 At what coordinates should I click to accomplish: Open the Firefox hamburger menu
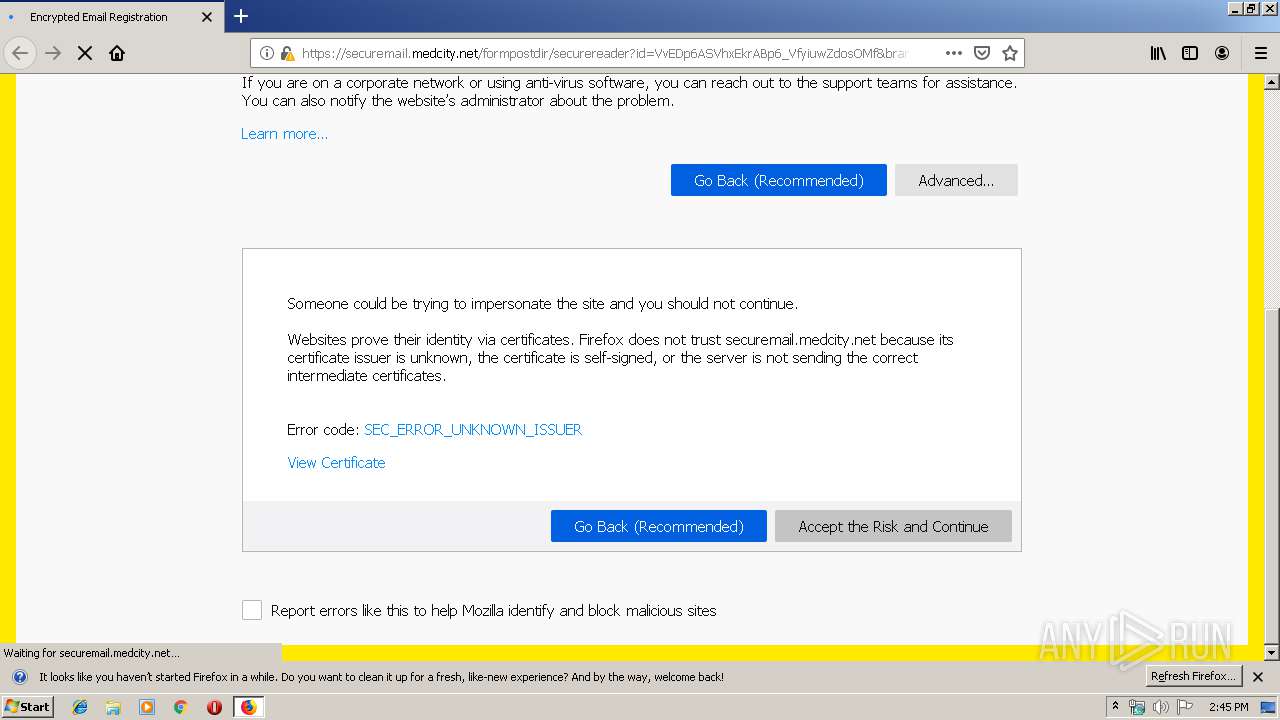1261,53
